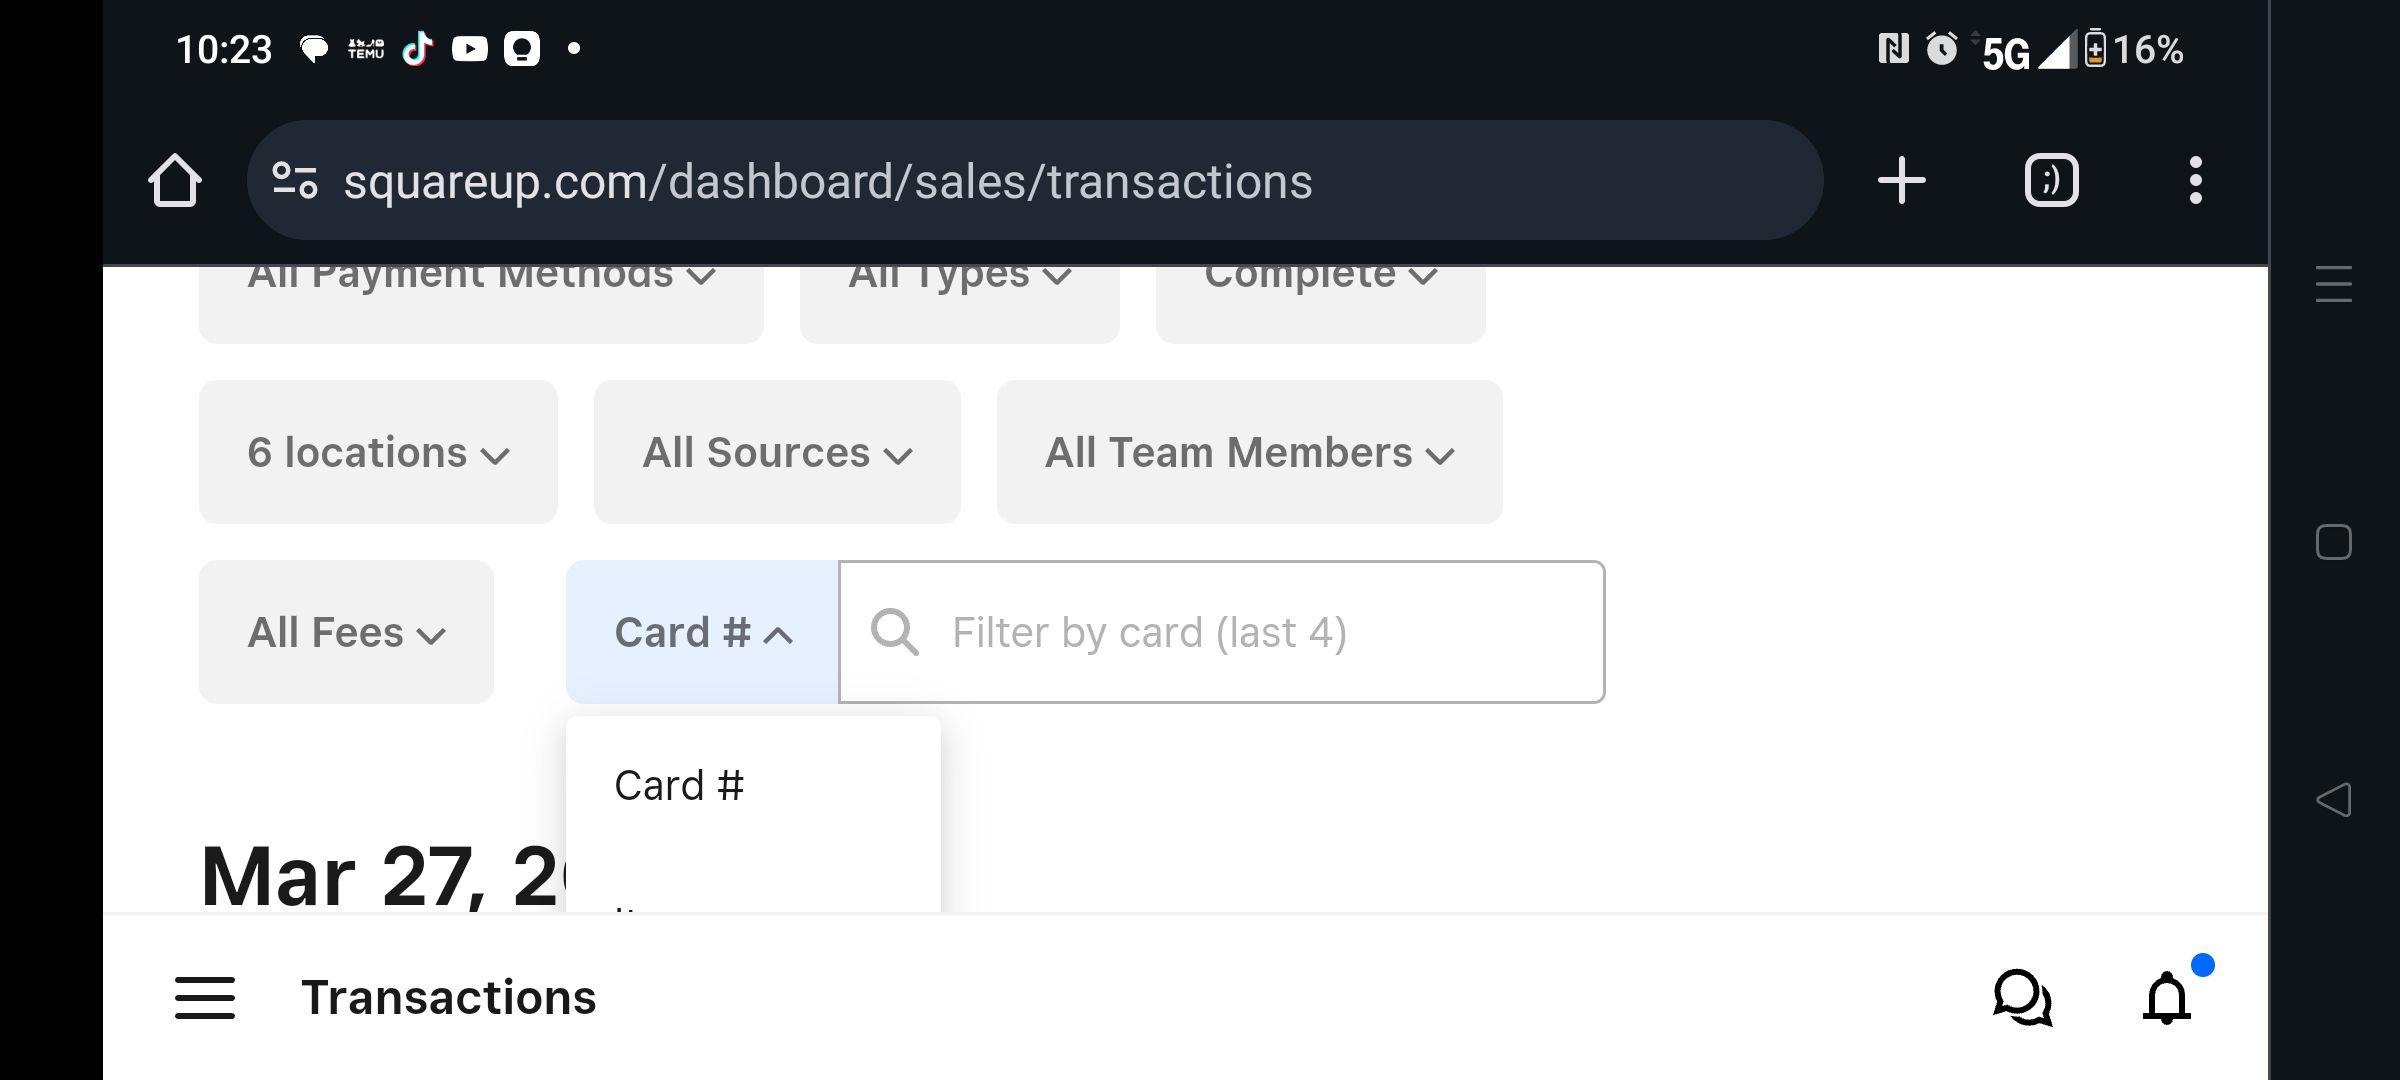This screenshot has height=1080, width=2400.
Task: Tap the search magnifier in card filter
Action: (x=895, y=632)
